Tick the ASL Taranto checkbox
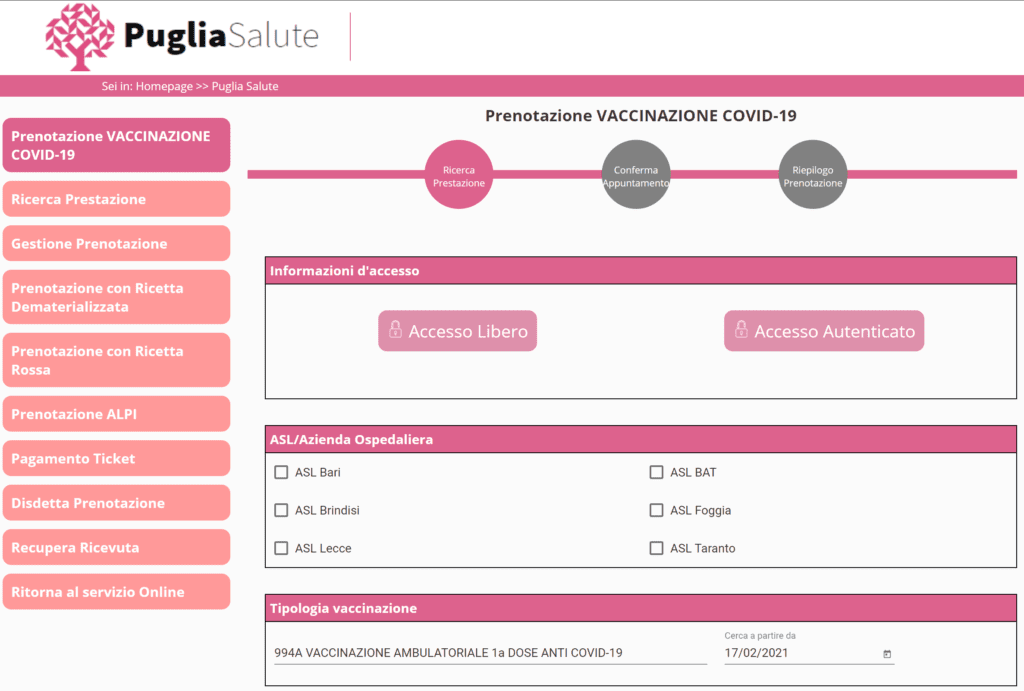 click(656, 548)
